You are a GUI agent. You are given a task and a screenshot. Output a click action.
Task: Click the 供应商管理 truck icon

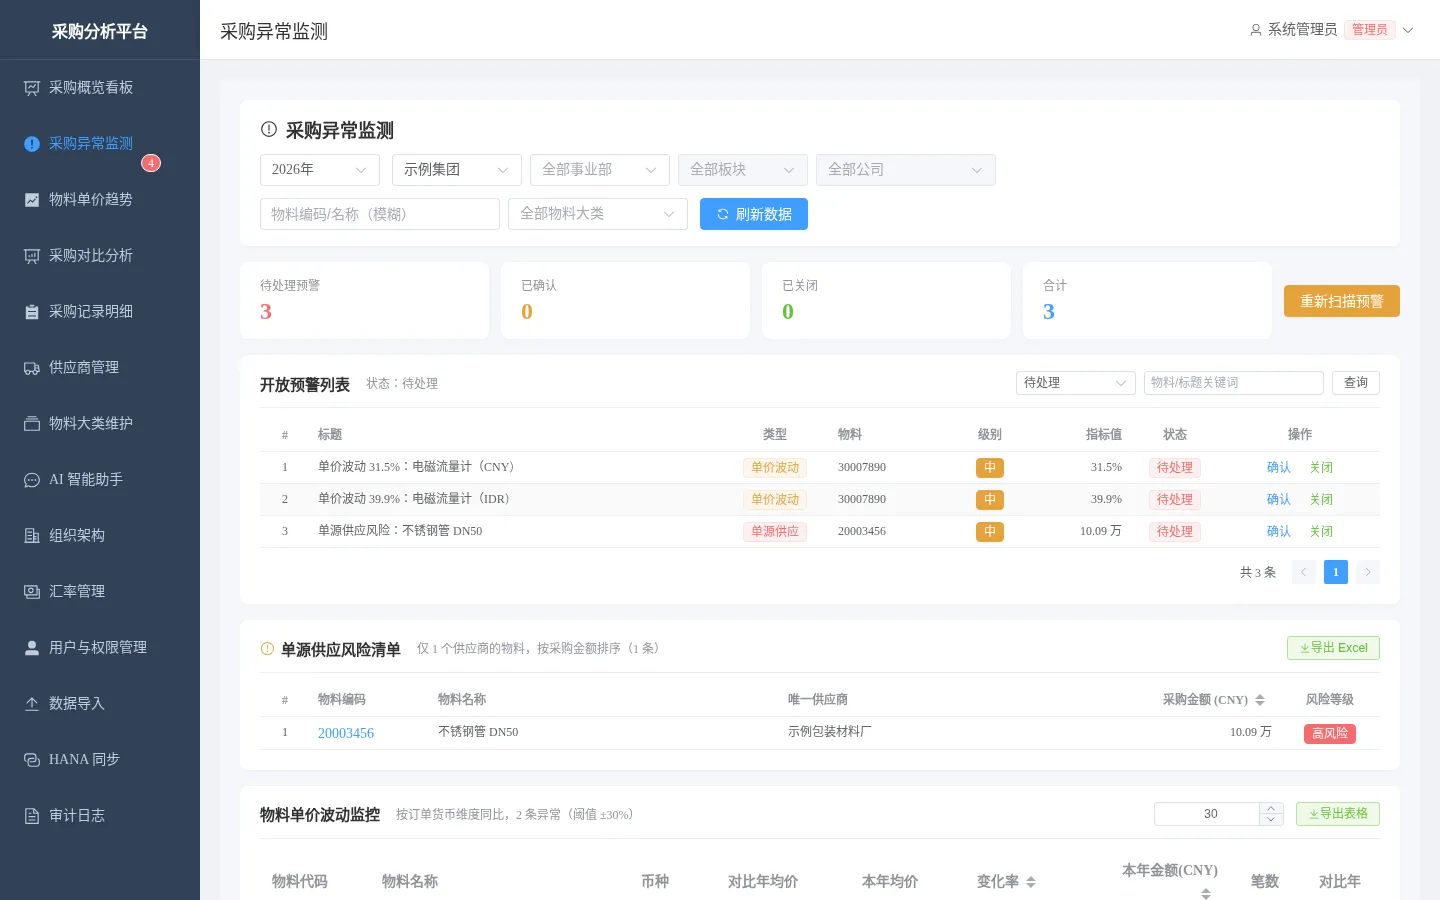pos(32,368)
